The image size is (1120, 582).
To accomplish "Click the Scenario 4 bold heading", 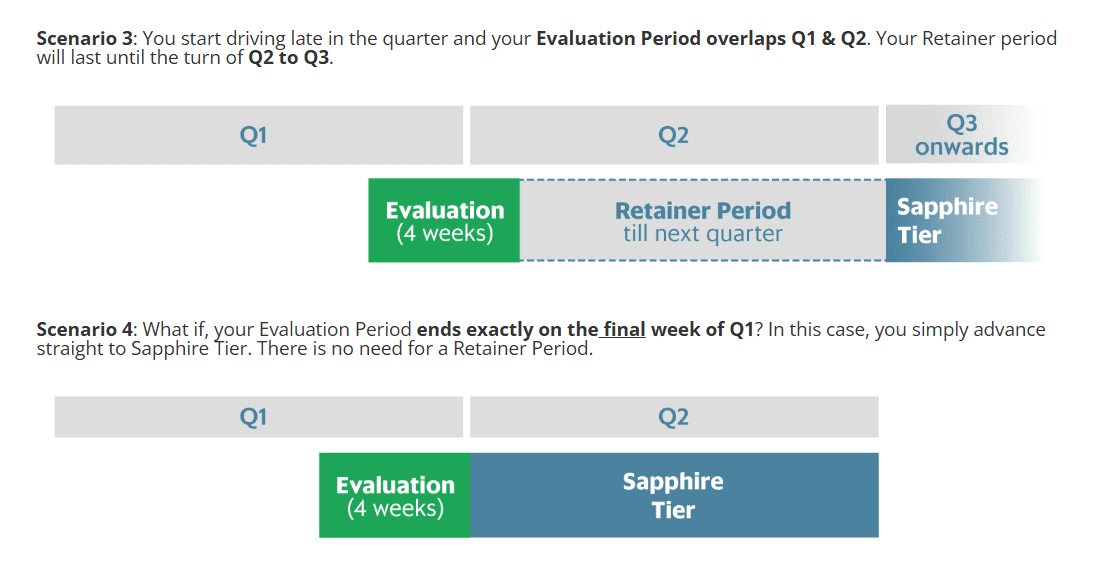I will pos(85,329).
